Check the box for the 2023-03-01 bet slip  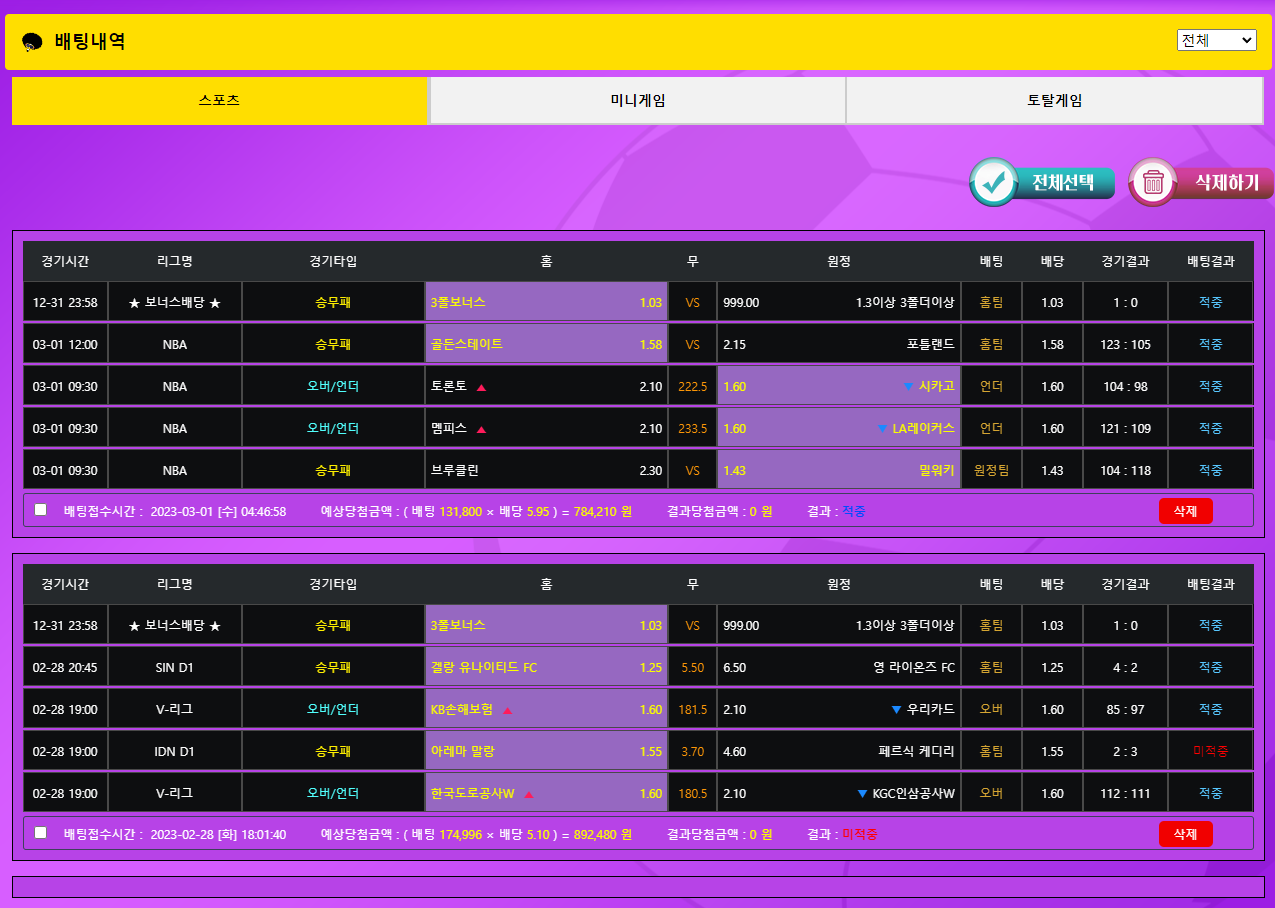41,510
